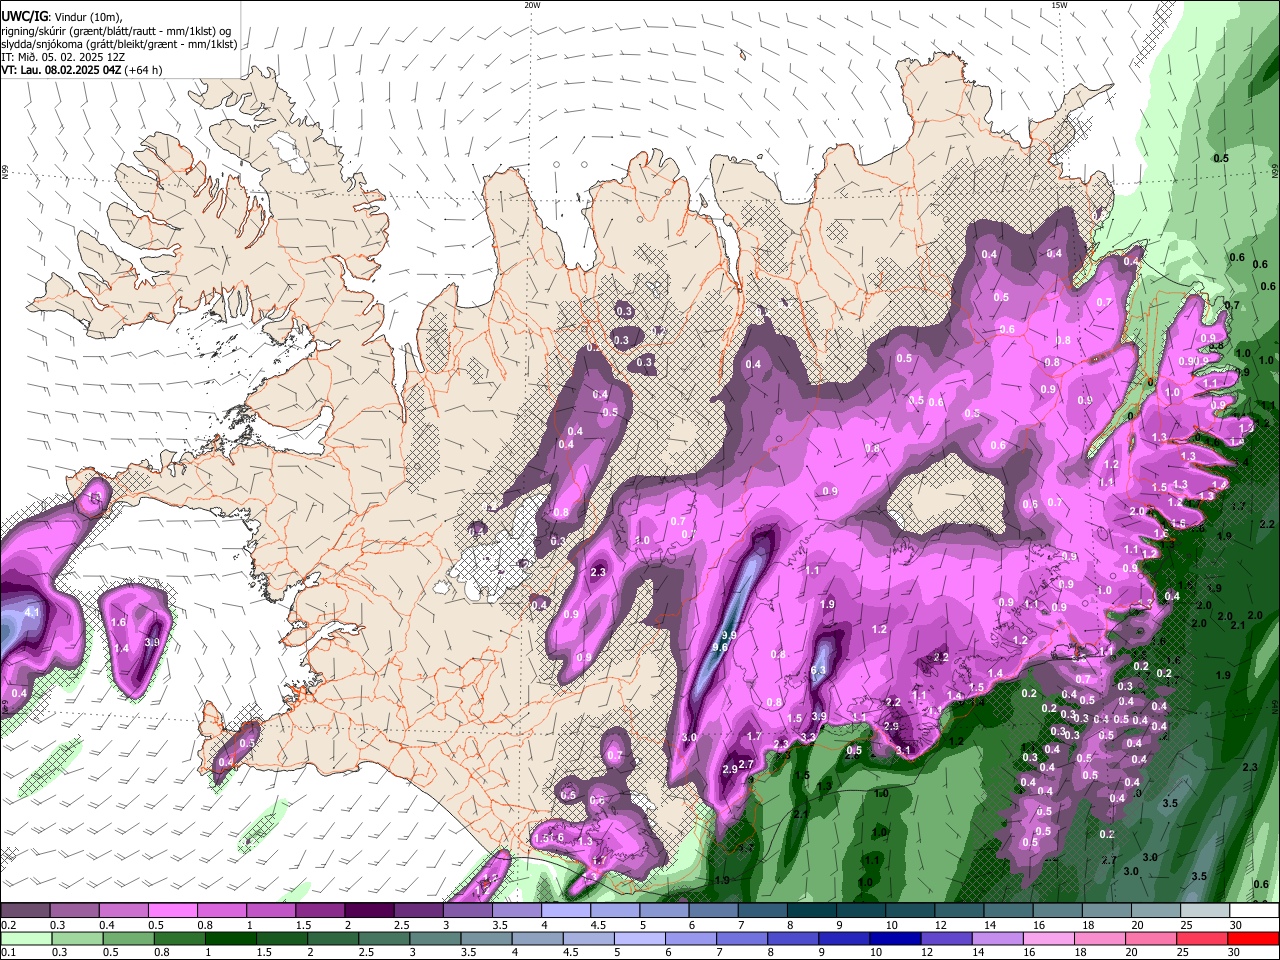Image resolution: width=1280 pixels, height=960 pixels.
Task: Click the violet 12 rain legend swatch
Action: click(x=947, y=939)
